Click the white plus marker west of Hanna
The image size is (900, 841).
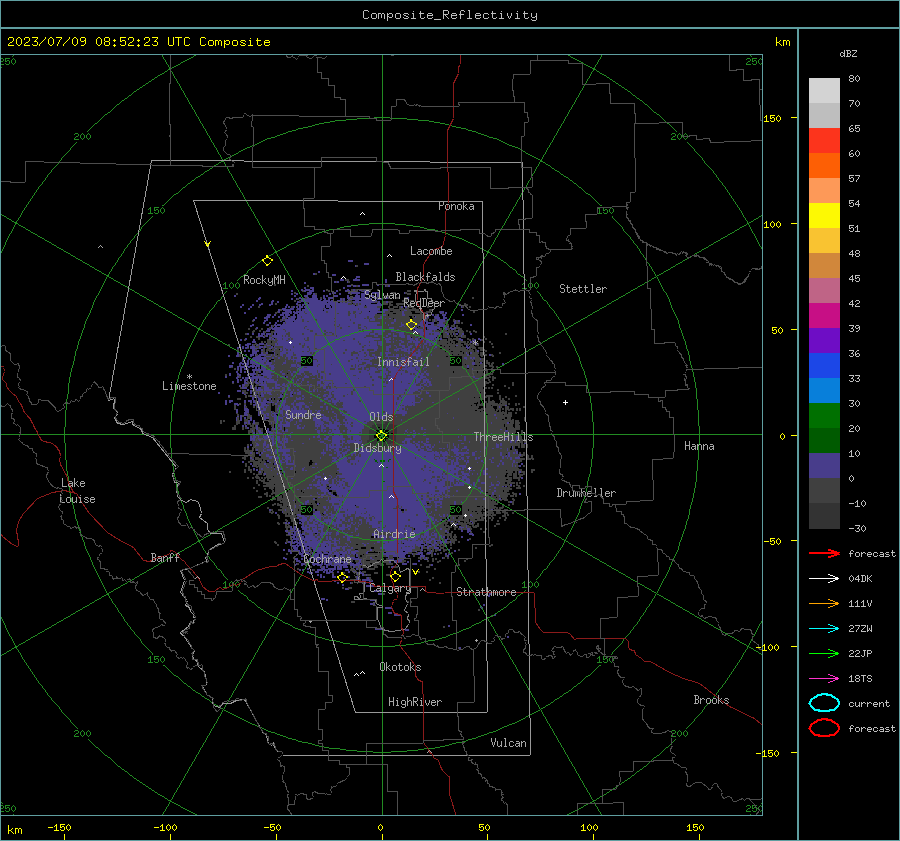pos(565,402)
